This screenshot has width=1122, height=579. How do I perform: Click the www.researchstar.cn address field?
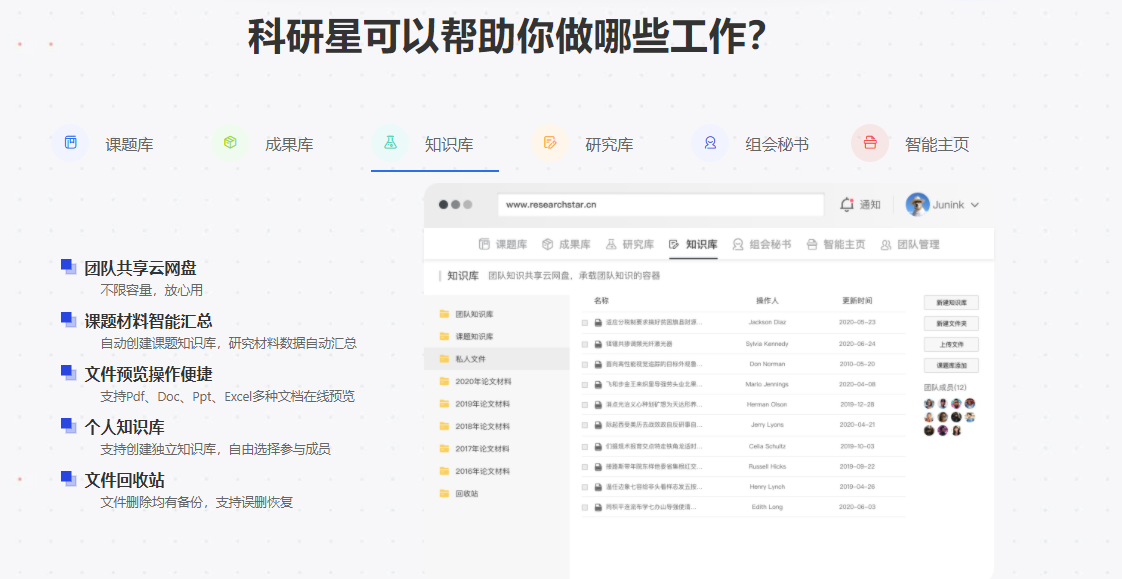pos(661,205)
